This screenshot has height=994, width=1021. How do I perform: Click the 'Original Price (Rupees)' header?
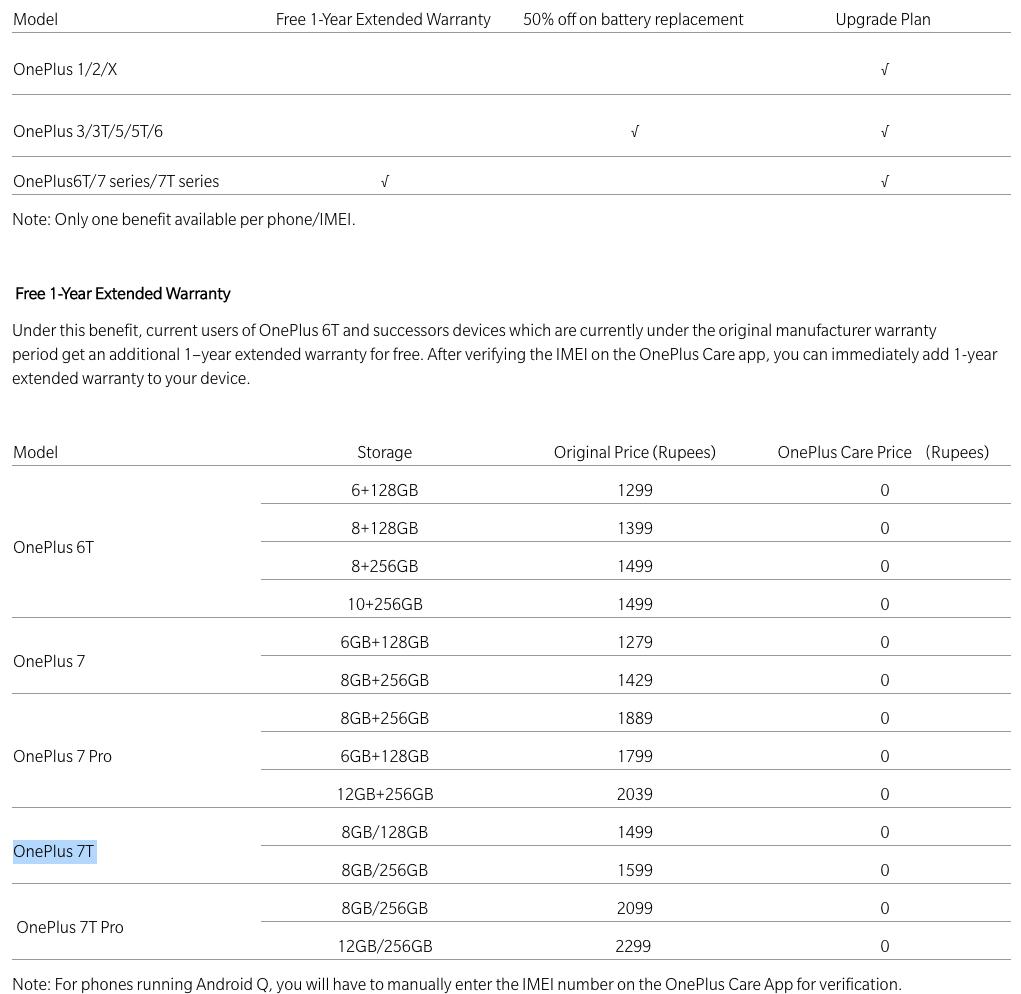tap(635, 452)
